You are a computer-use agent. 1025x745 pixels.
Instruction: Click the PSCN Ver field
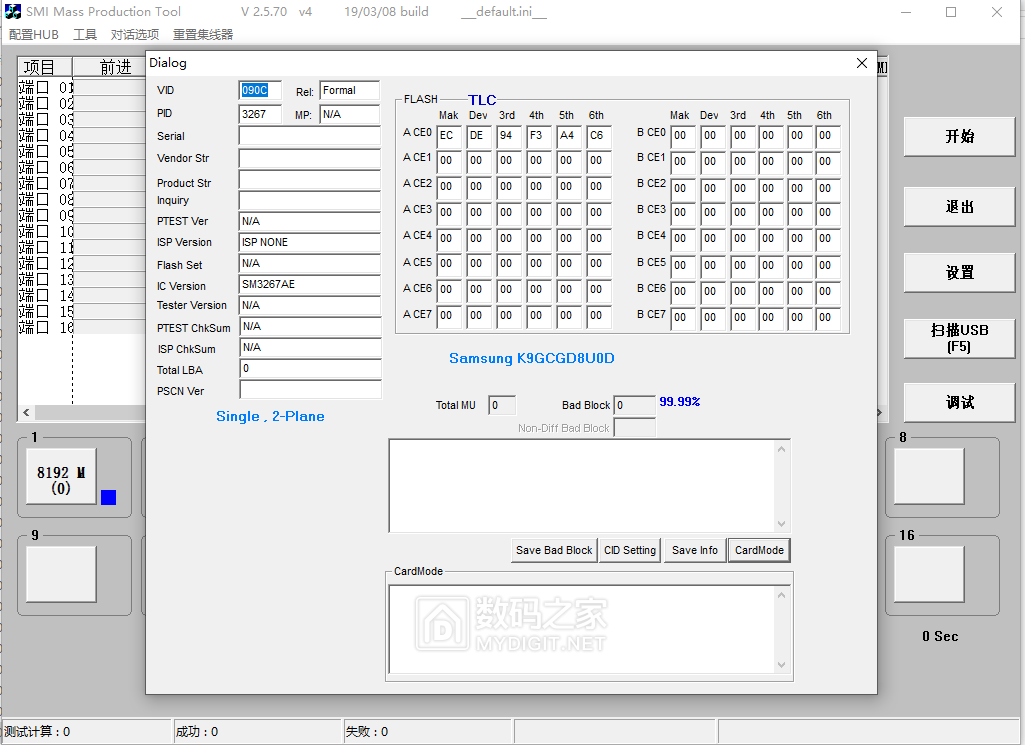310,389
